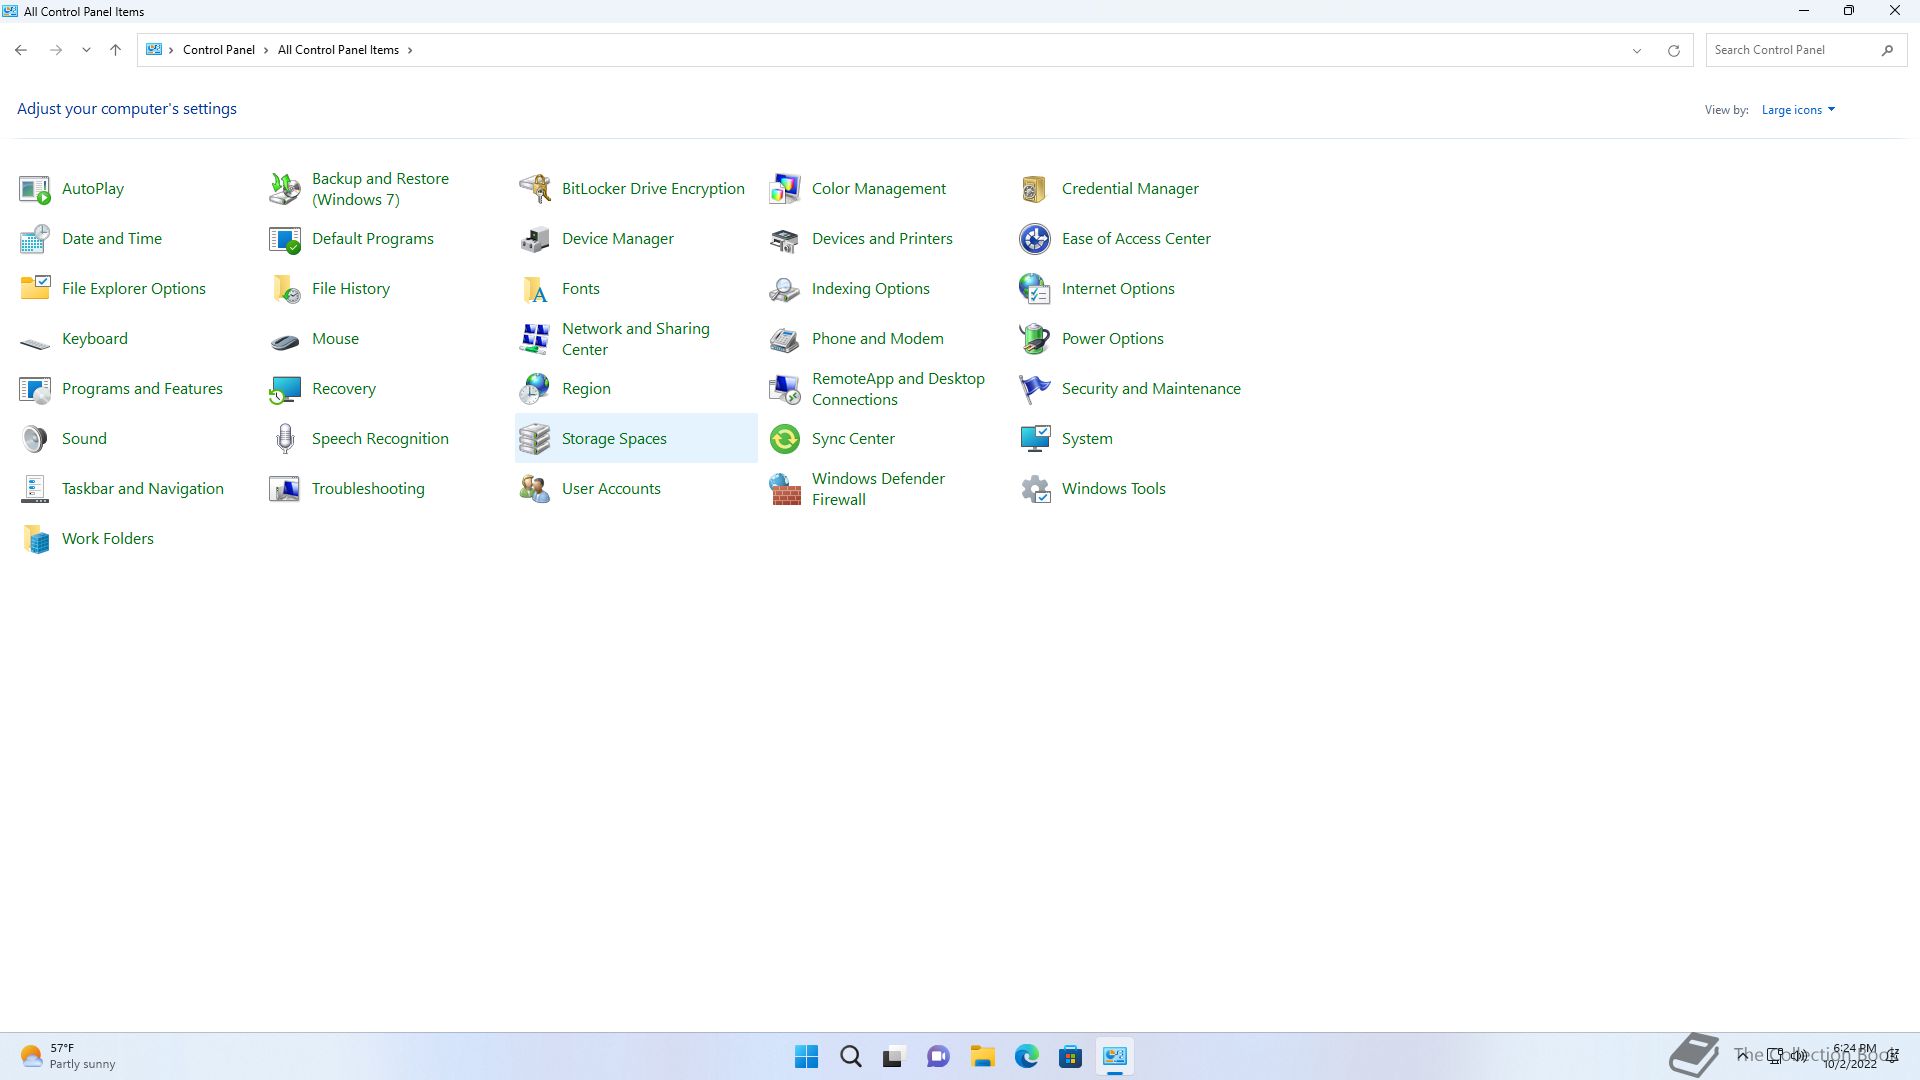Open File Explorer from the taskbar
Viewport: 1920px width, 1080px height.
[982, 1056]
